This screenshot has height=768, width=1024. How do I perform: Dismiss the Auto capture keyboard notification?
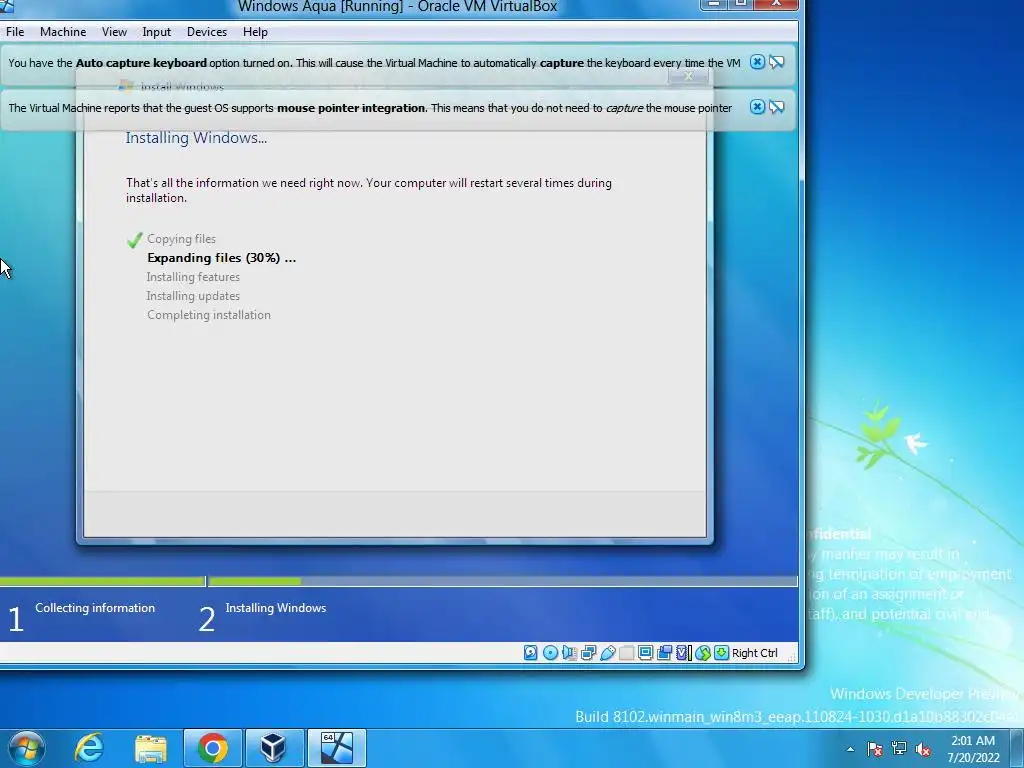coord(757,62)
